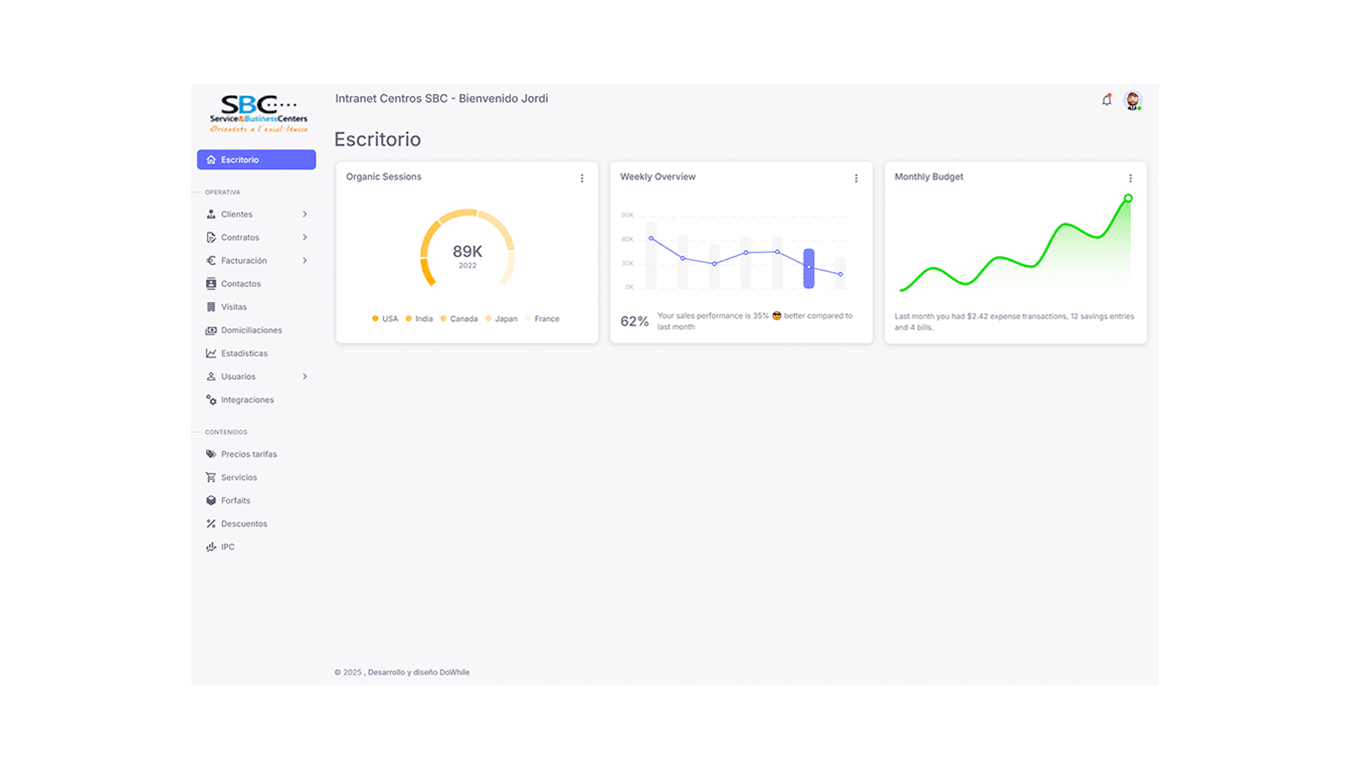The height and width of the screenshot is (760, 1351).
Task: Click the Contactos sidebar icon
Action: click(211, 284)
